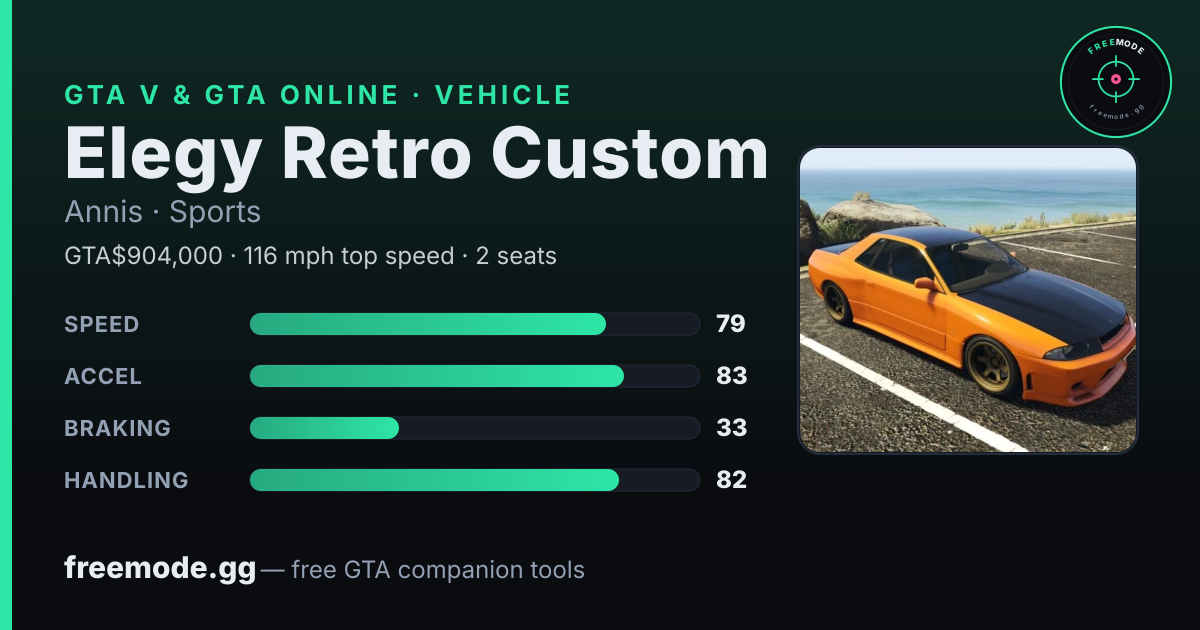Screen dimensions: 1200x630
Task: Click the SPEED label
Action: click(102, 324)
